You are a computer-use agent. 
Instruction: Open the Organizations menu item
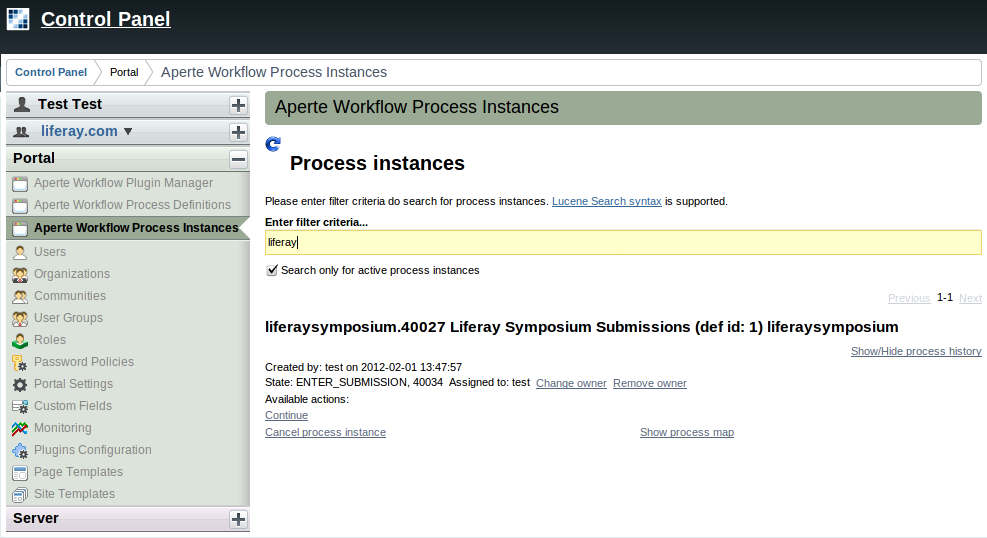(x=72, y=274)
